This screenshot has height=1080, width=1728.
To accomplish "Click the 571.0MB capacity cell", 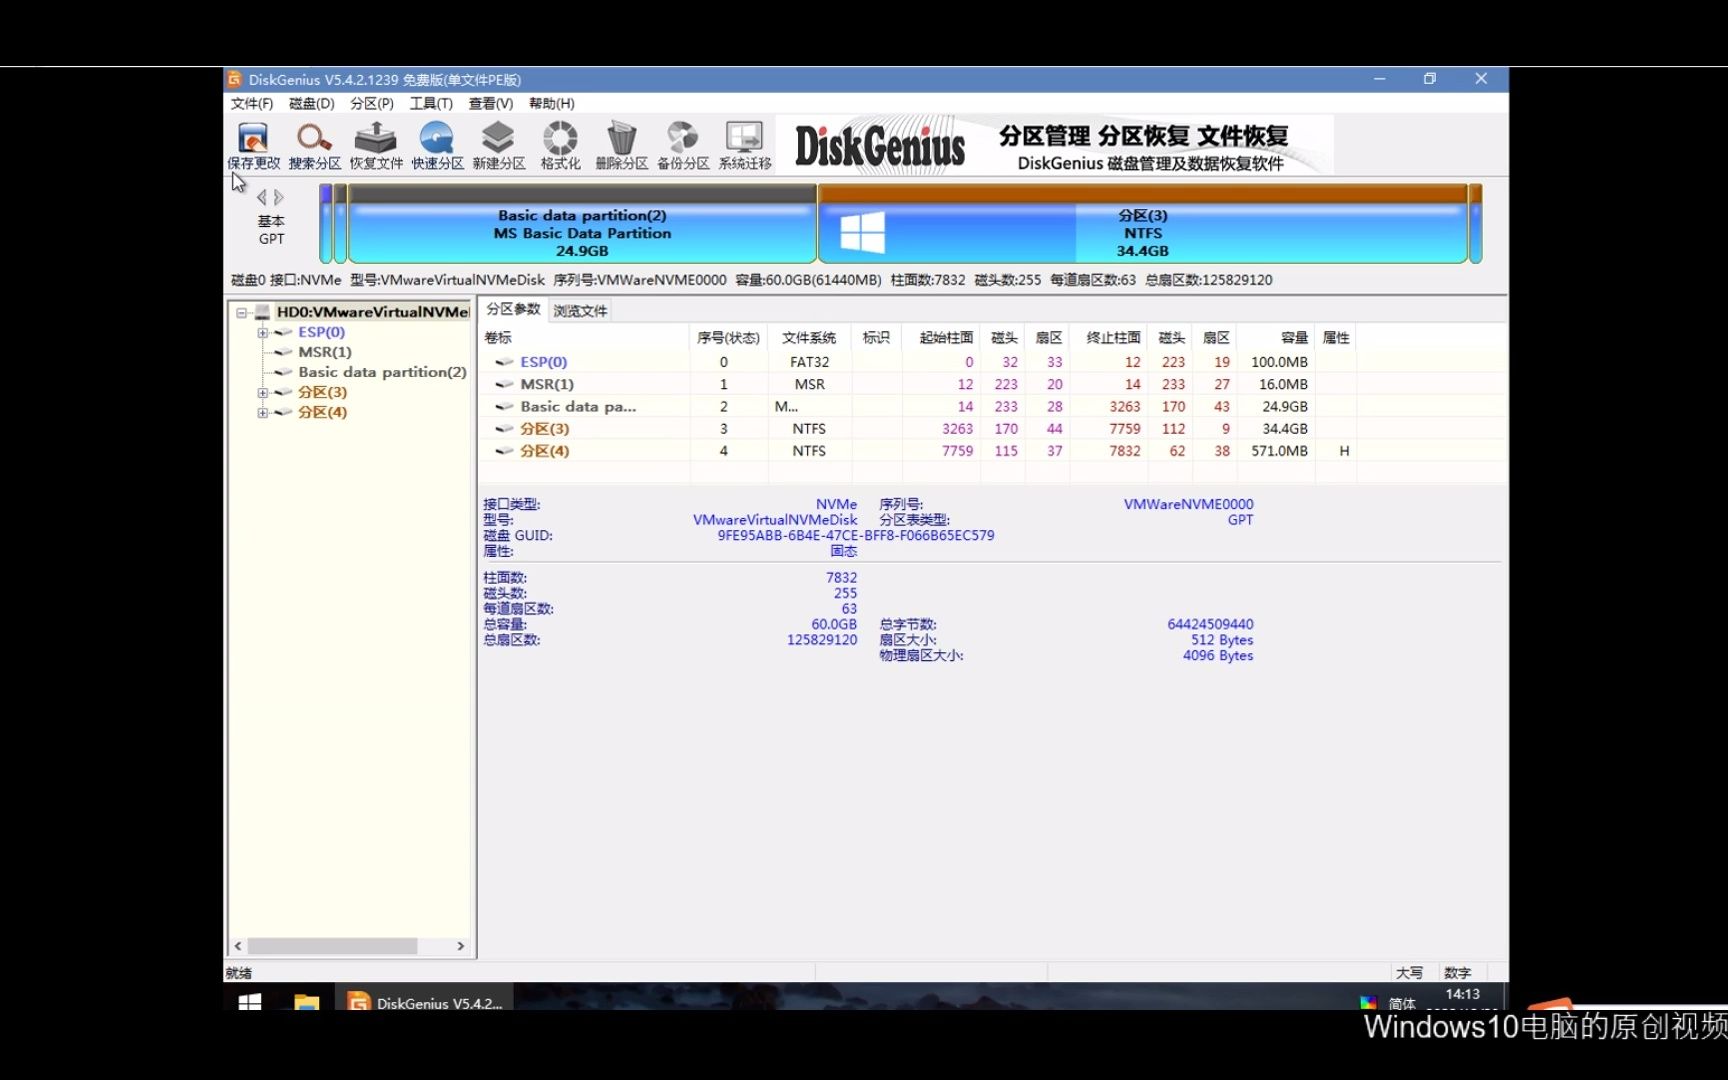I will 1279,451.
